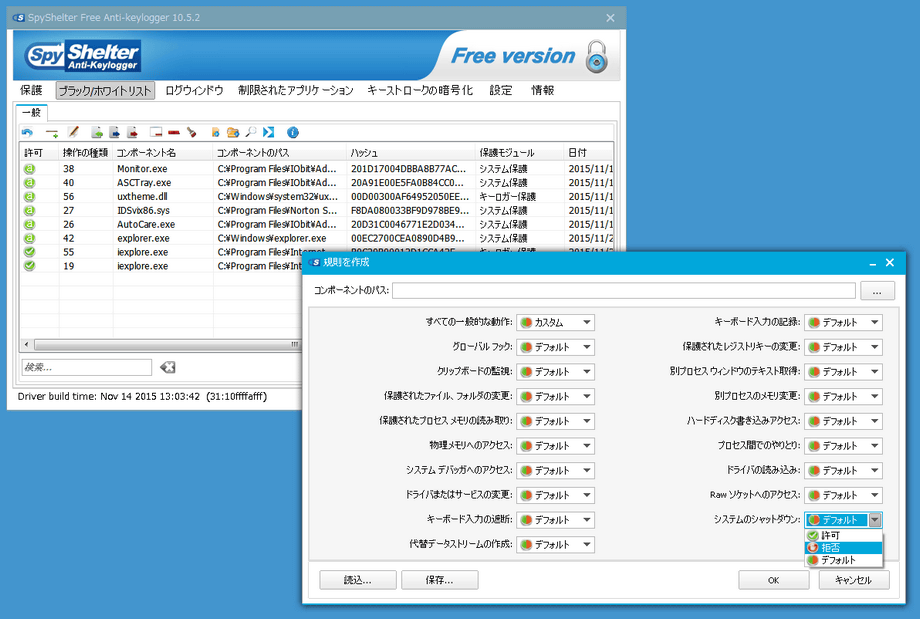Viewport: 920px width, 619px height.
Task: Collapse the システムのシャットダウン dropdown arrow
Action: coord(875,520)
